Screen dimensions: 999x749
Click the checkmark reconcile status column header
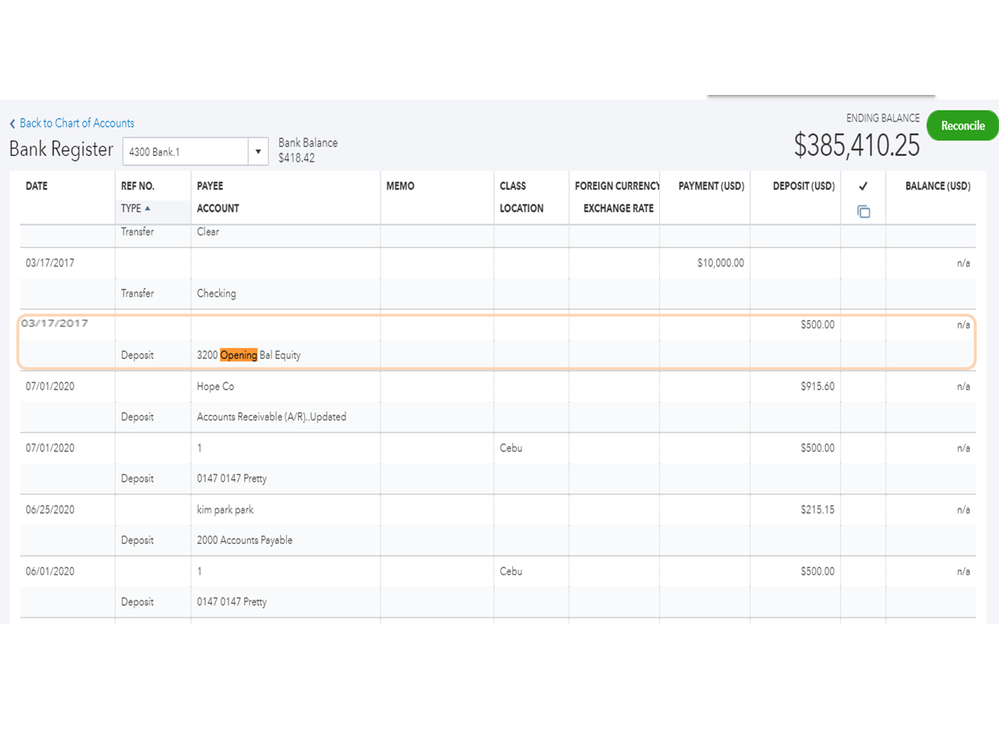click(x=863, y=187)
